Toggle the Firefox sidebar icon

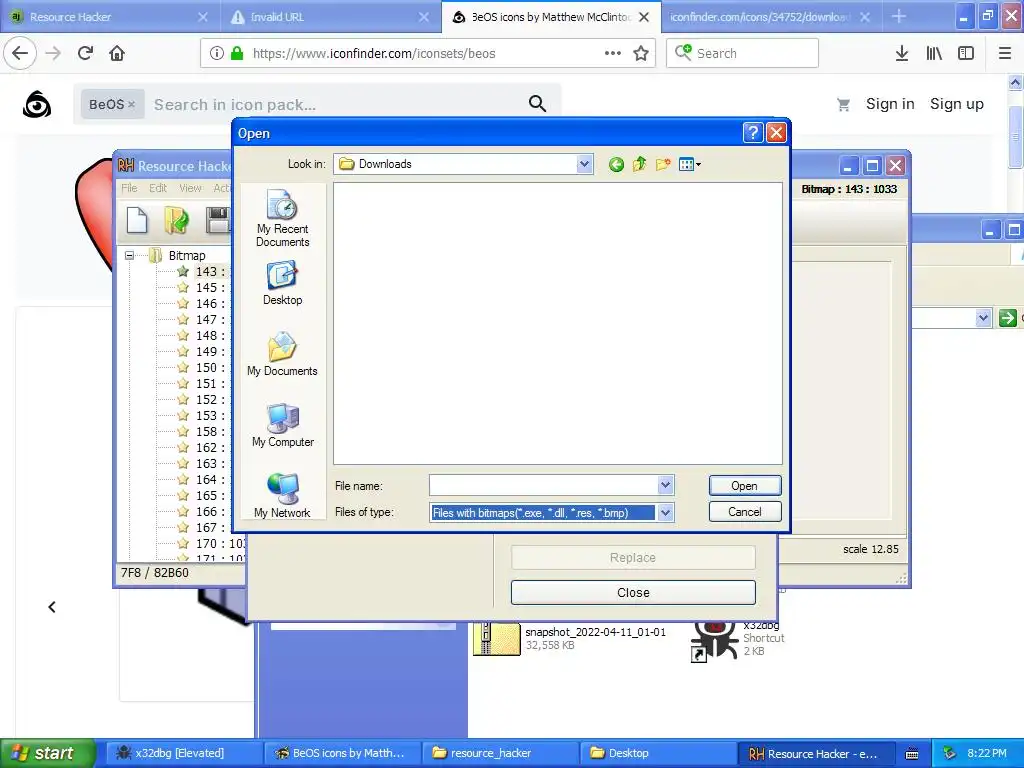click(966, 53)
